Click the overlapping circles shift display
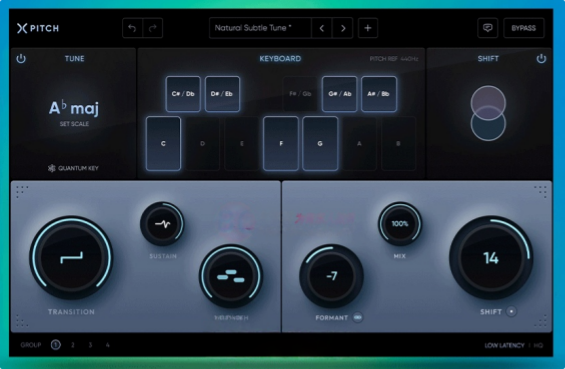Viewport: 565px width, 369px height. (488, 113)
